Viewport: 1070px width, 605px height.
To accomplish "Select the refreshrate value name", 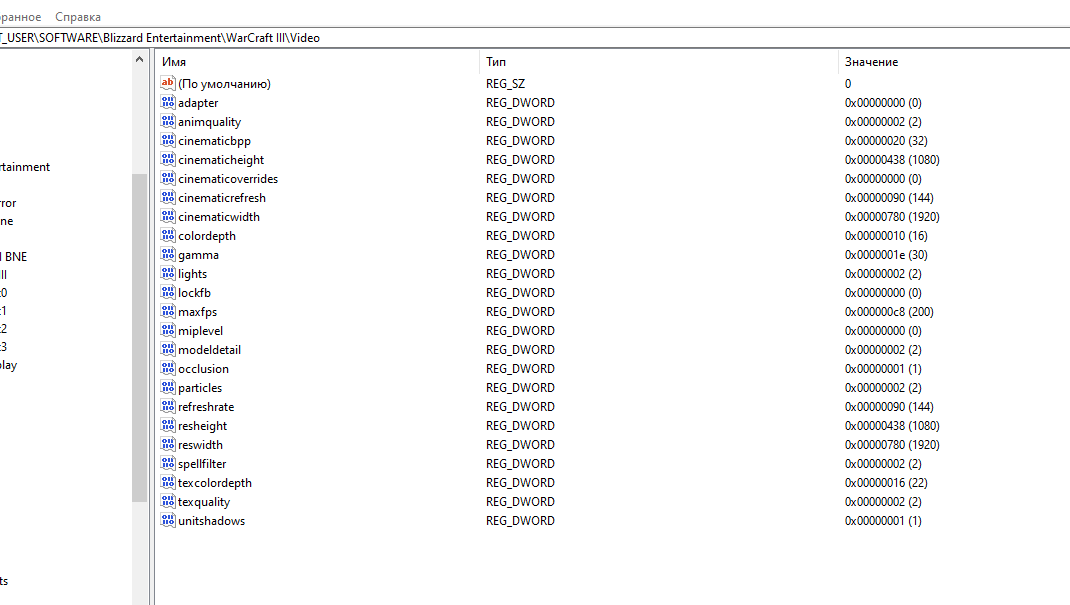I will click(206, 407).
